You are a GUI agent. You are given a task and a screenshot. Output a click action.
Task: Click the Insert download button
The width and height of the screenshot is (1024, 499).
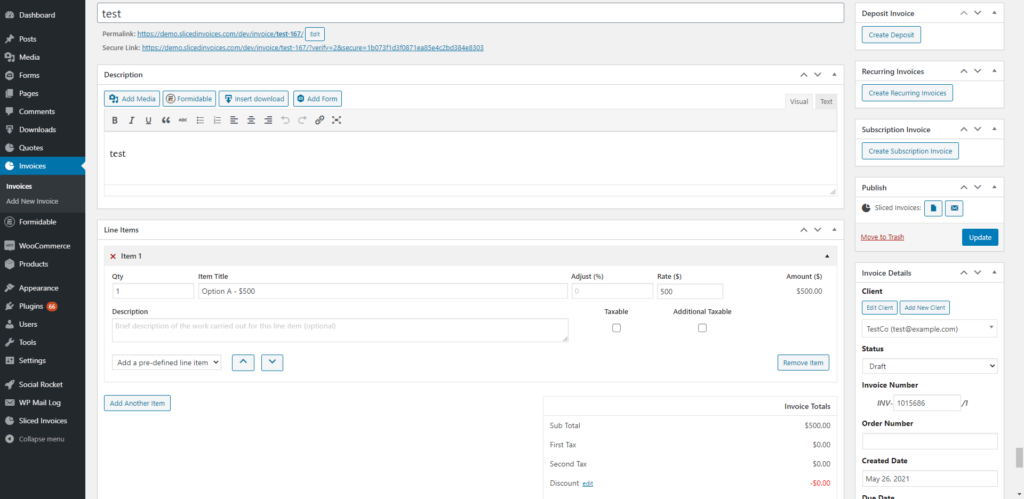tap(253, 99)
